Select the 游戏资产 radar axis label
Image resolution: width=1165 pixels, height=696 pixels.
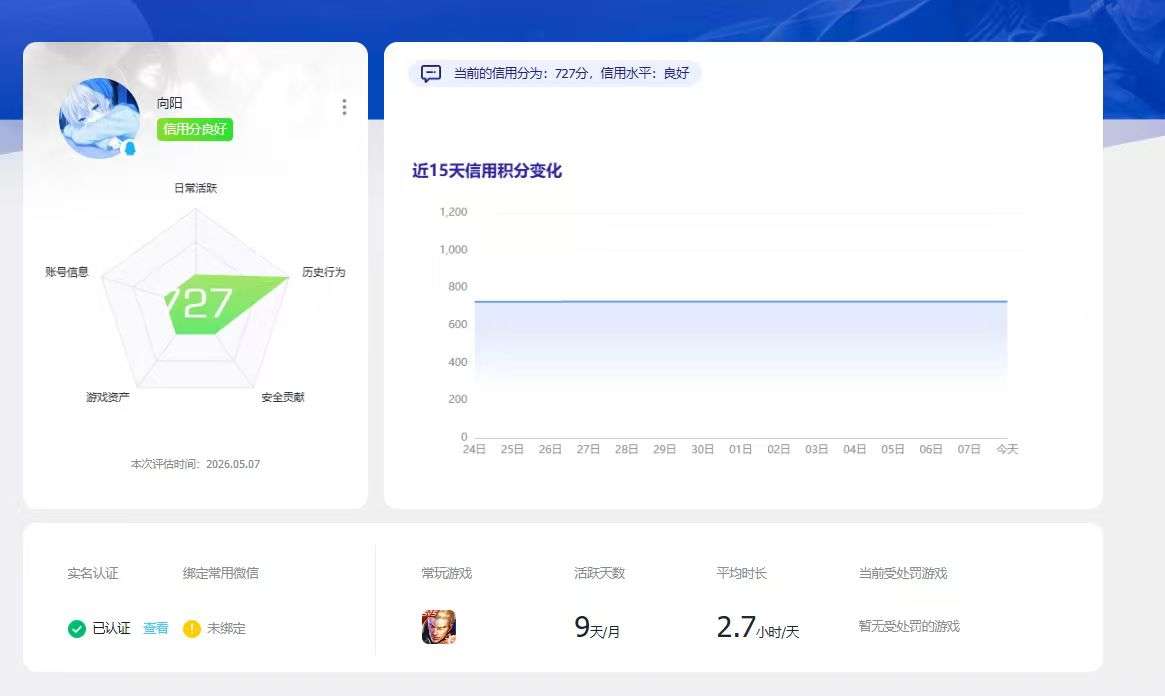[108, 397]
